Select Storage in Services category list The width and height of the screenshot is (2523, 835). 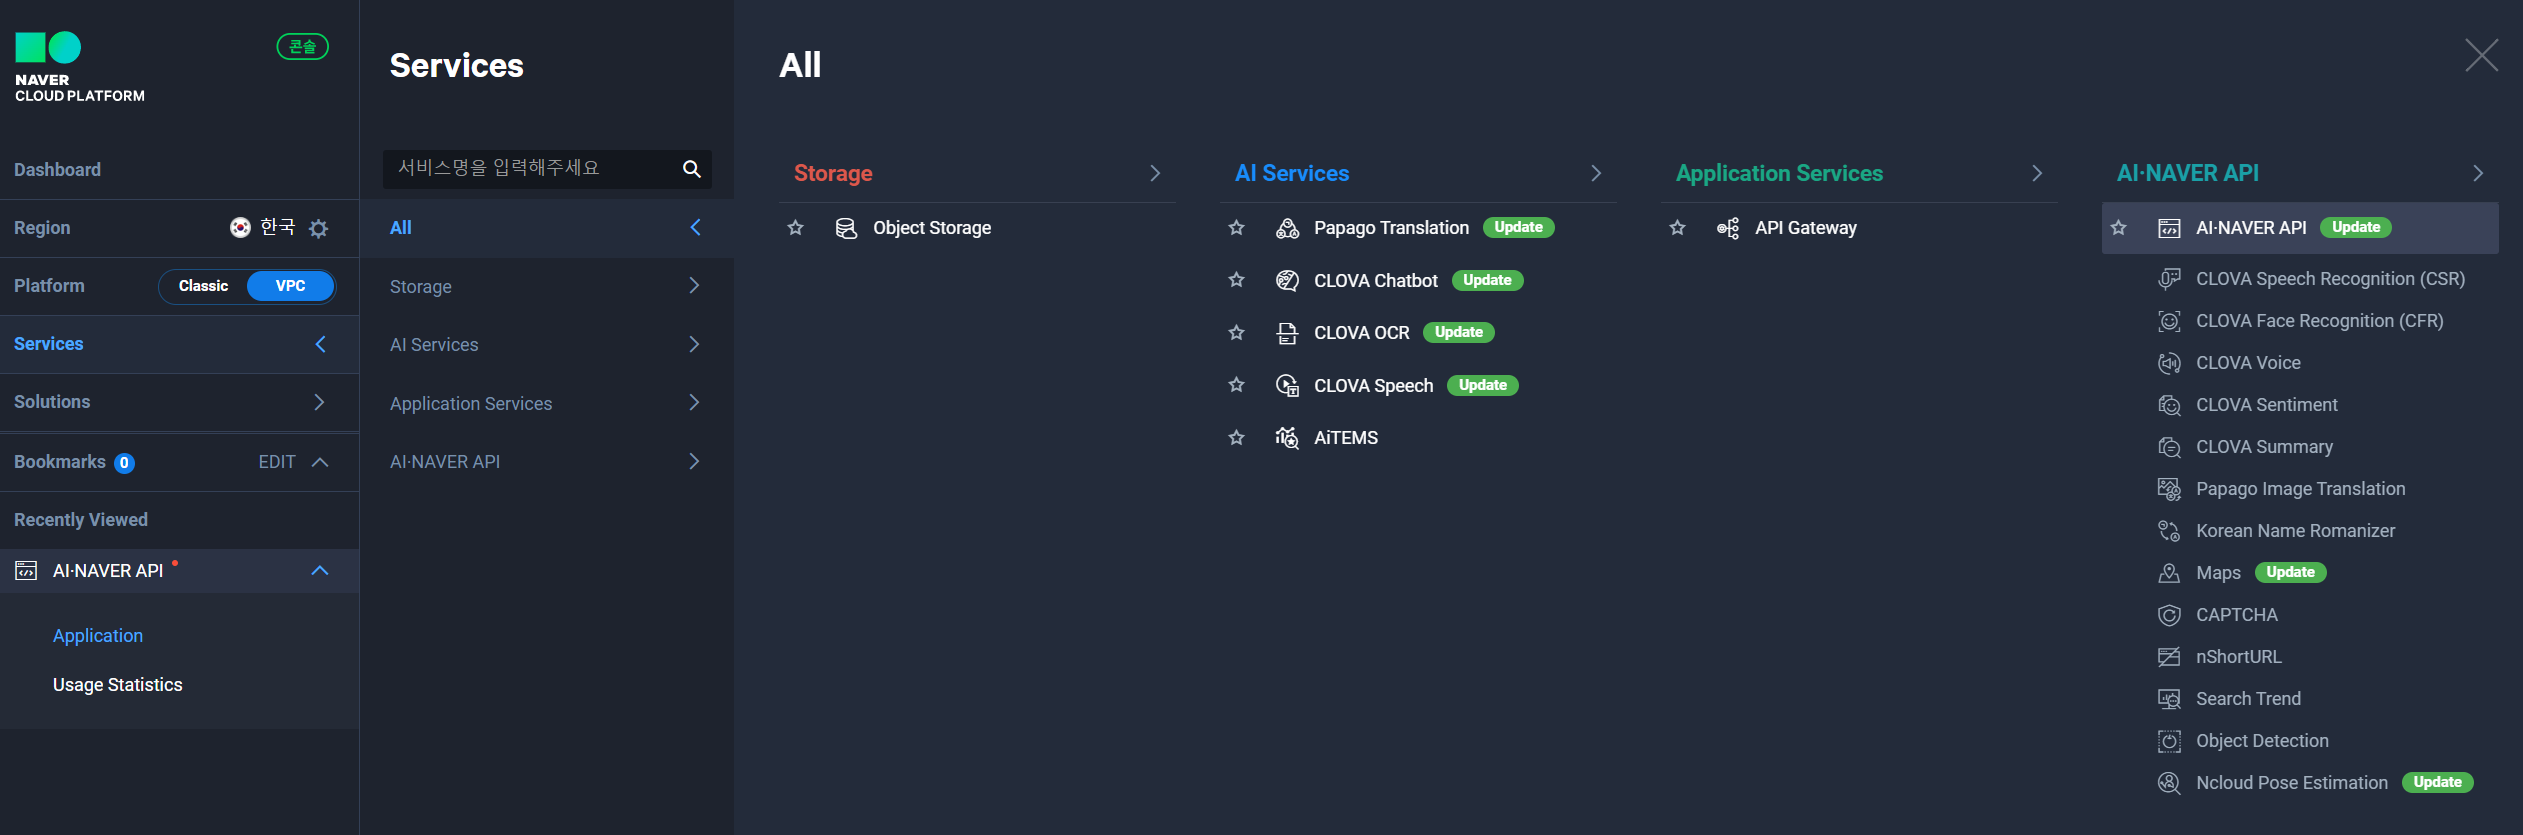tap(546, 286)
